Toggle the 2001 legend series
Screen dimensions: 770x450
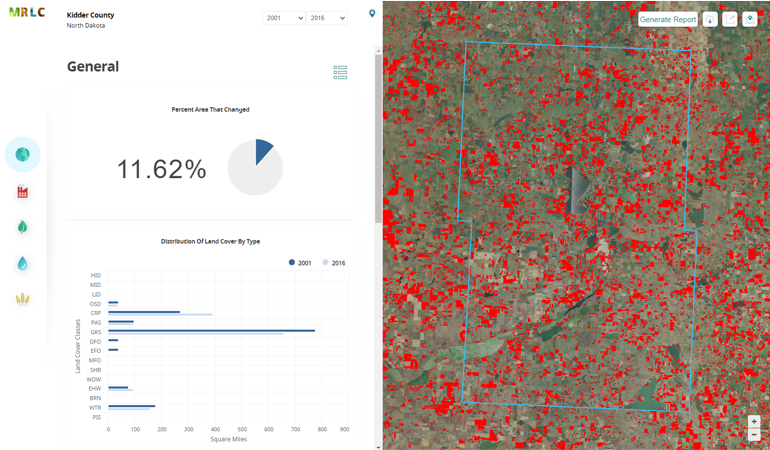[300, 263]
